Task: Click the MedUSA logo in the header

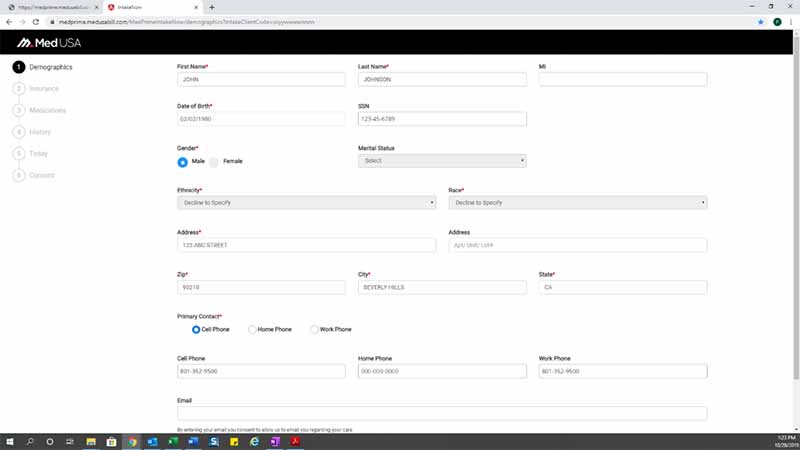Action: click(x=49, y=43)
